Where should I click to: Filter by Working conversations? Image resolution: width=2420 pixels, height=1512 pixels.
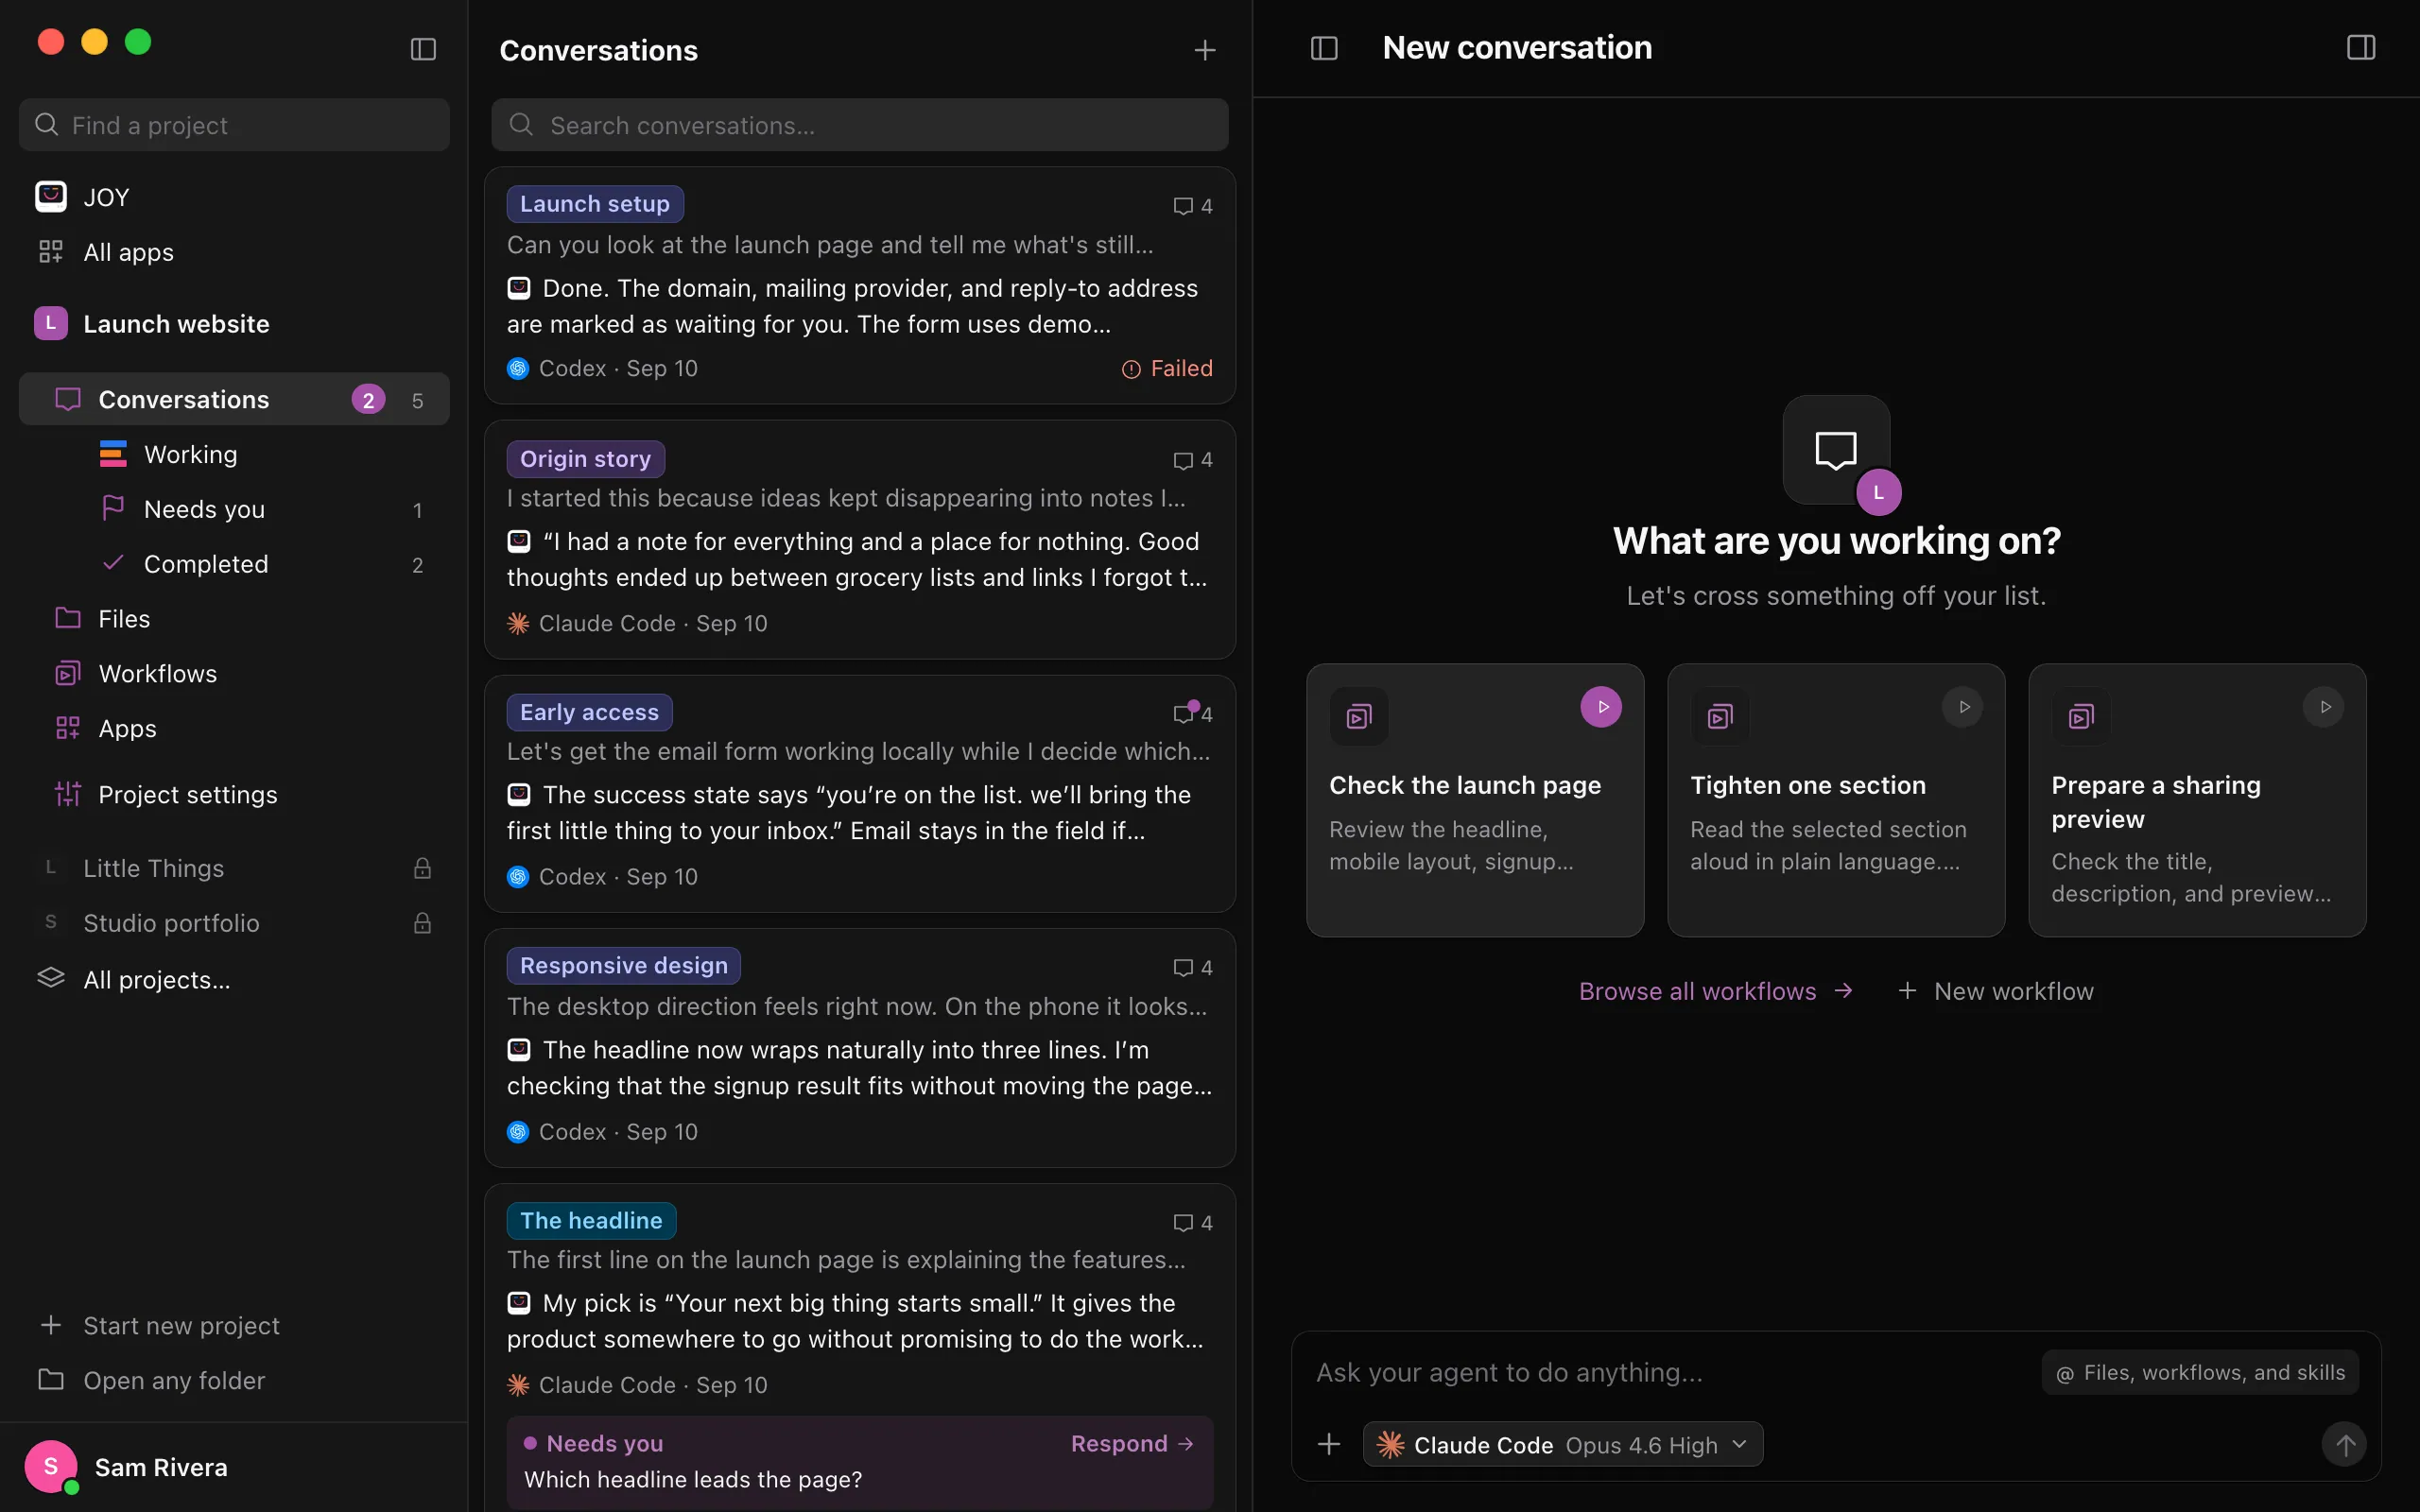point(234,455)
